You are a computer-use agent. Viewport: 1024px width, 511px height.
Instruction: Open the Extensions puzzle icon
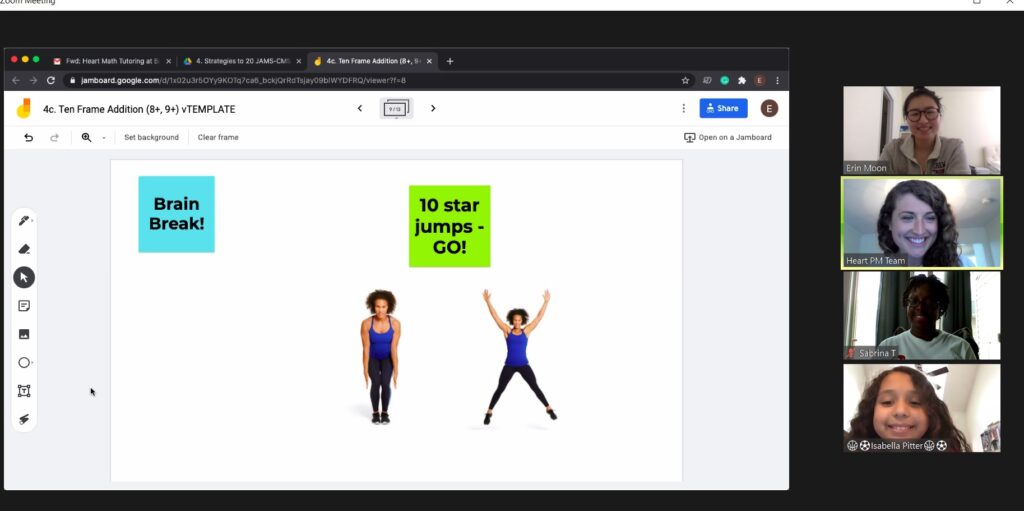point(741,80)
